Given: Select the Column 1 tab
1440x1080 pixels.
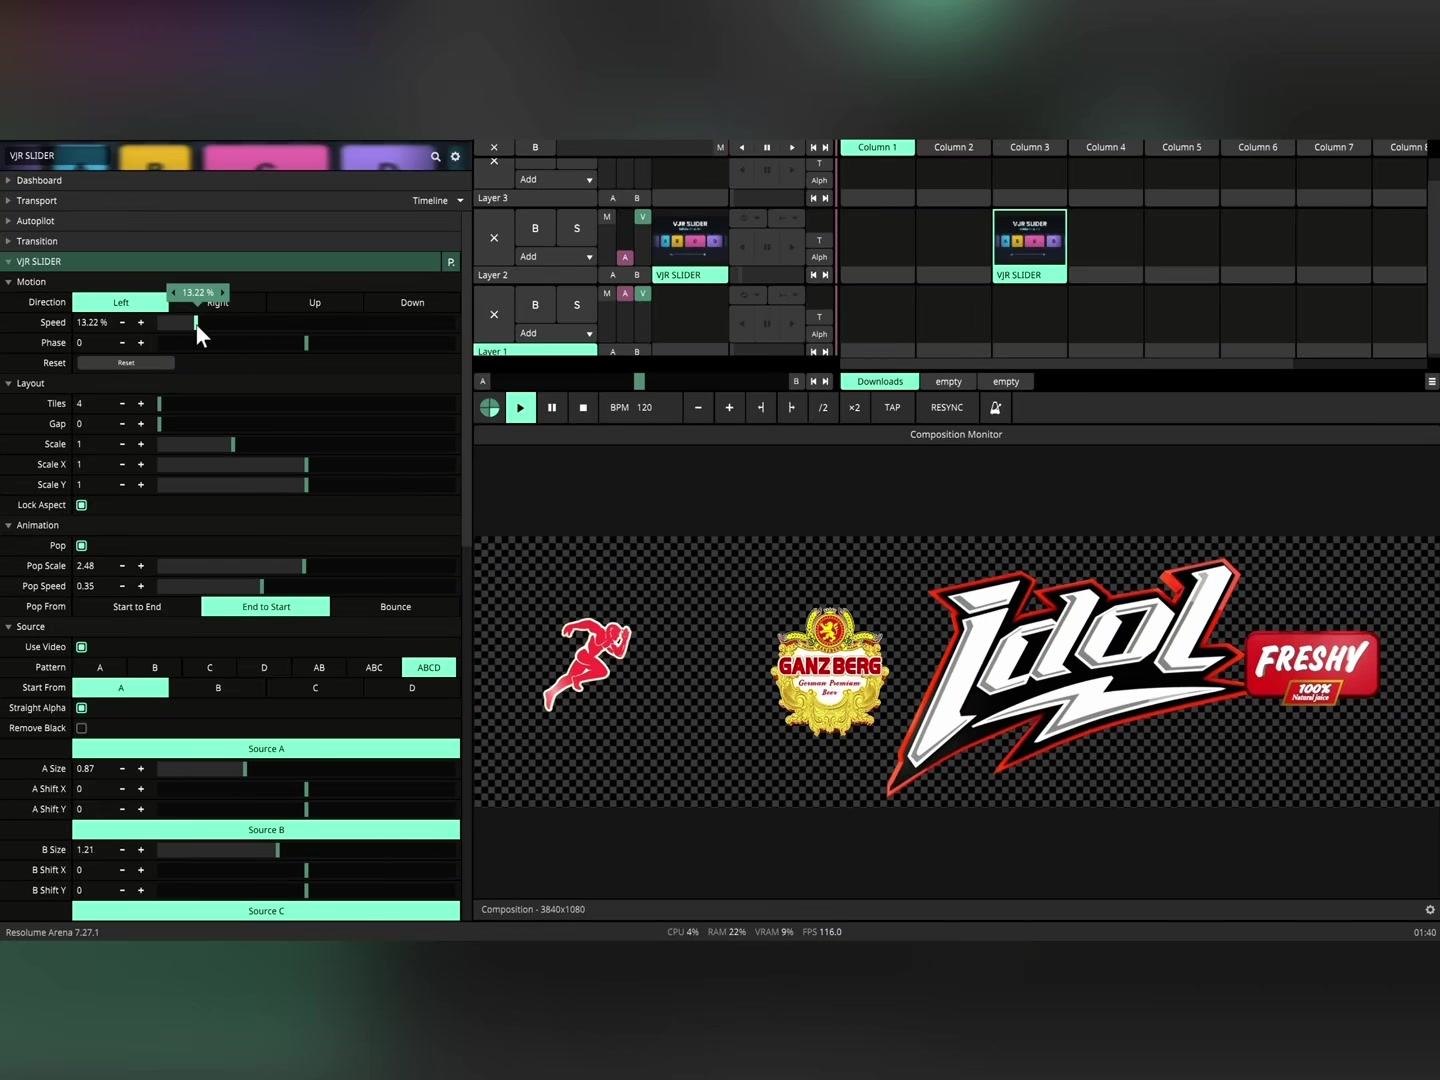Looking at the screenshot, I should [877, 148].
